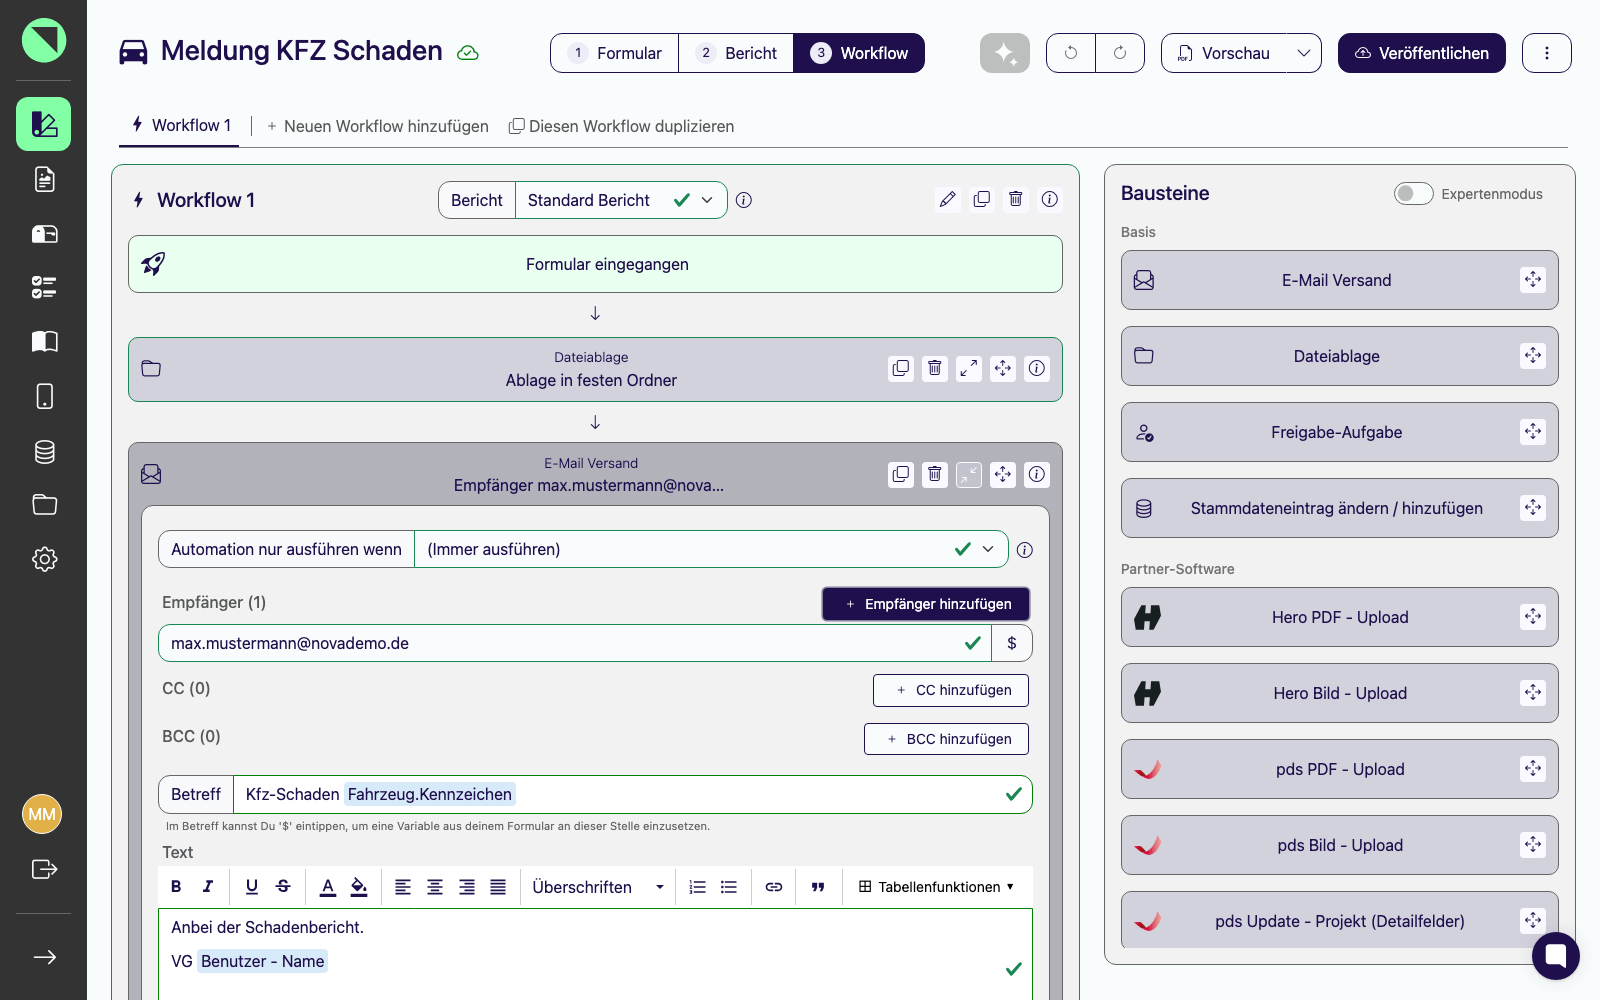Open '(Immer ausführen)' condition dropdown
This screenshot has width=1600, height=1000.
pyautogui.click(x=711, y=549)
